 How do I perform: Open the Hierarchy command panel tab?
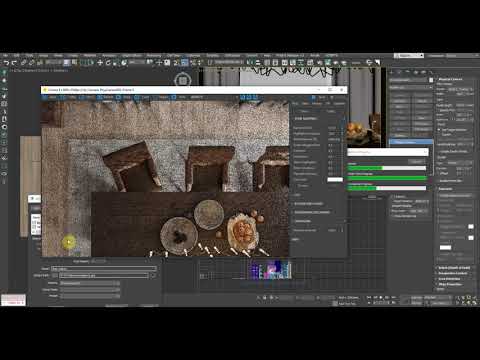pos(408,72)
